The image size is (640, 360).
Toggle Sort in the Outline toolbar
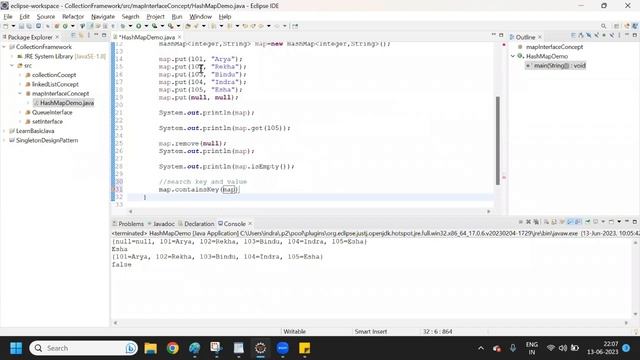pos(581,36)
